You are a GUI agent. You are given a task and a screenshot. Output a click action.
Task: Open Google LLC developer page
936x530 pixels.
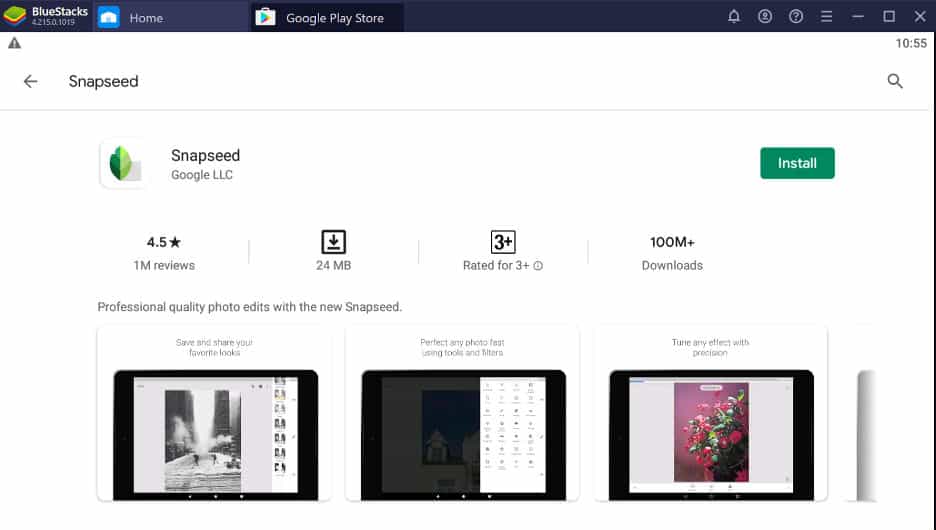(x=202, y=175)
